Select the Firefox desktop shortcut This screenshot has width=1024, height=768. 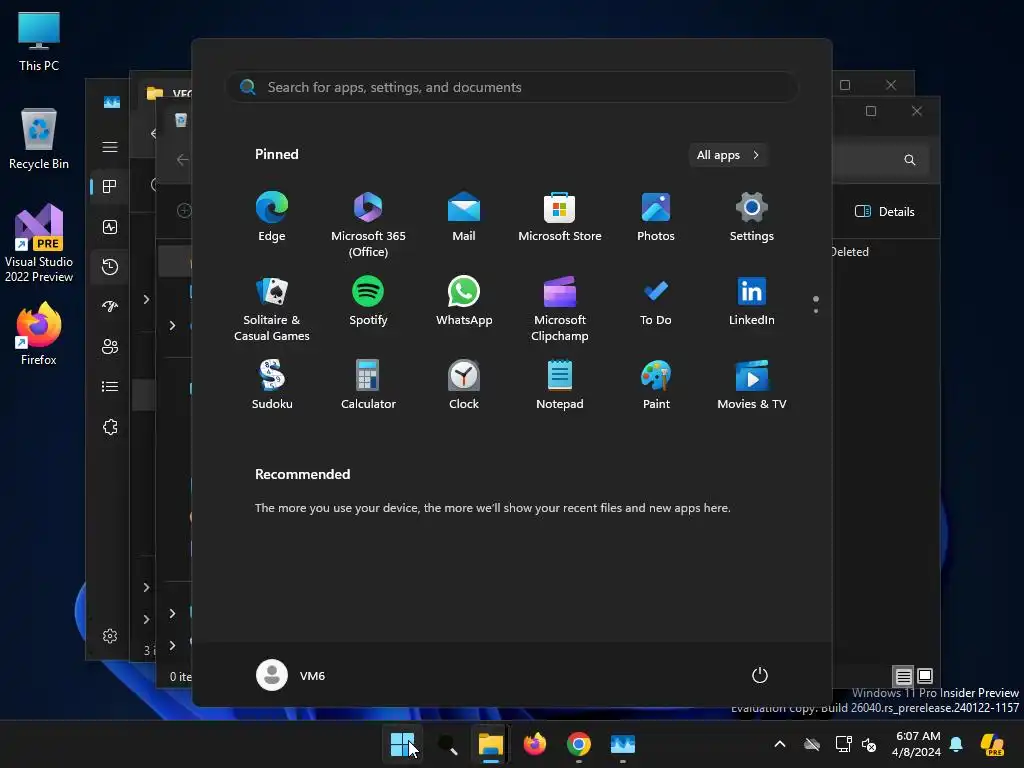pos(39,334)
